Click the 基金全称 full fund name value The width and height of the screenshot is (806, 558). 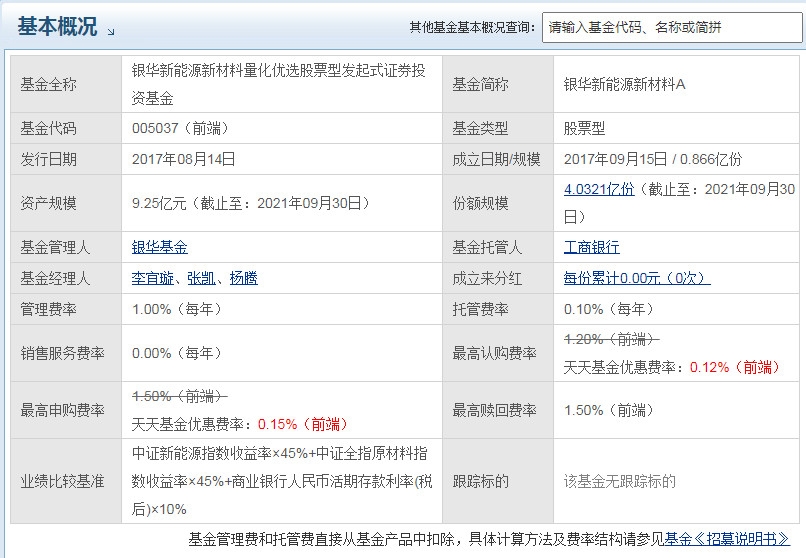point(278,84)
